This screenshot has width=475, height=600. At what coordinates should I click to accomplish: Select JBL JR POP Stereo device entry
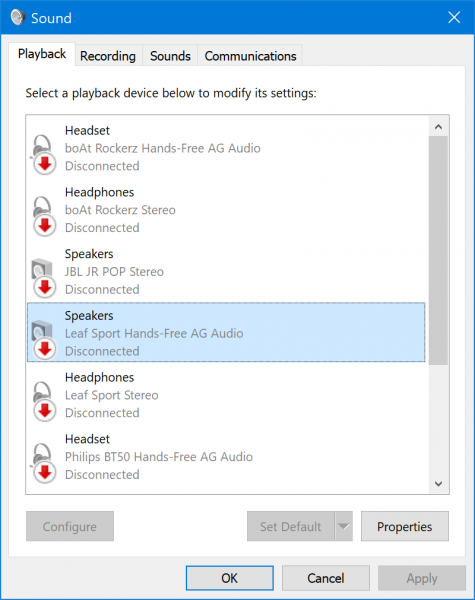click(x=226, y=271)
